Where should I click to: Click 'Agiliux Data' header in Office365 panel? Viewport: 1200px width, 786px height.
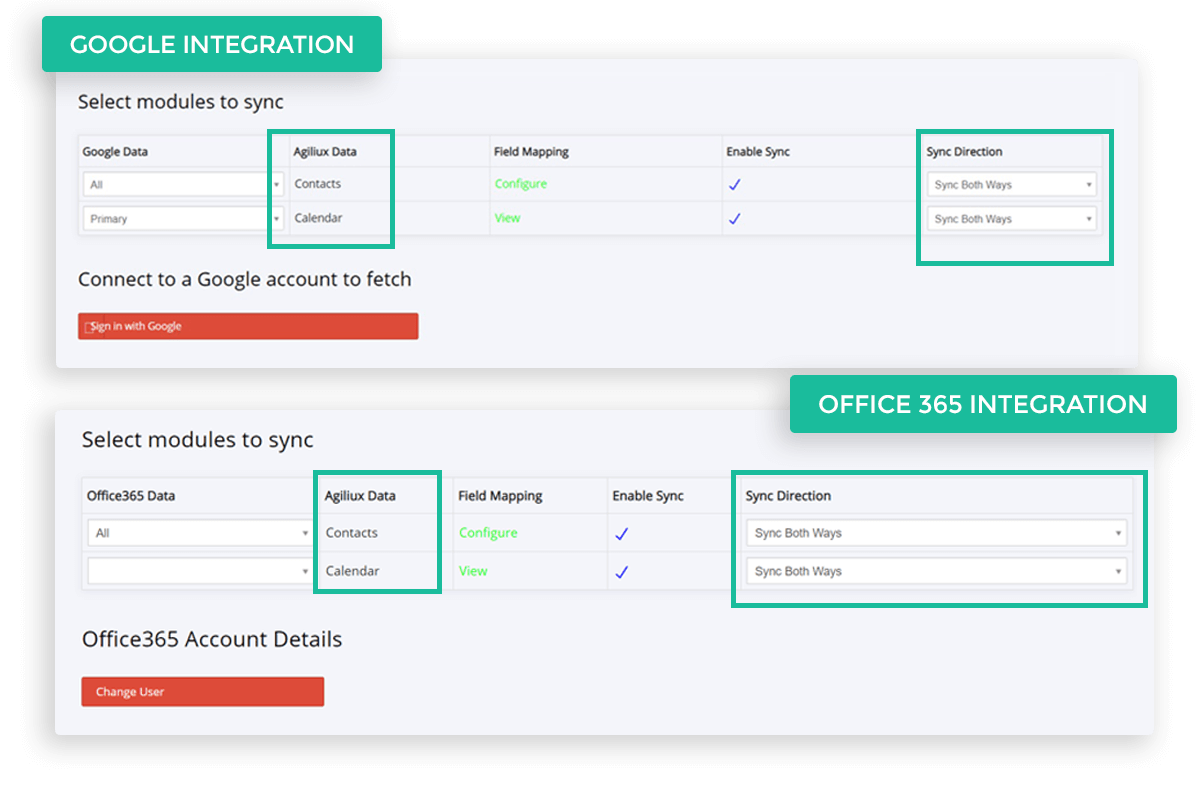tap(360, 496)
